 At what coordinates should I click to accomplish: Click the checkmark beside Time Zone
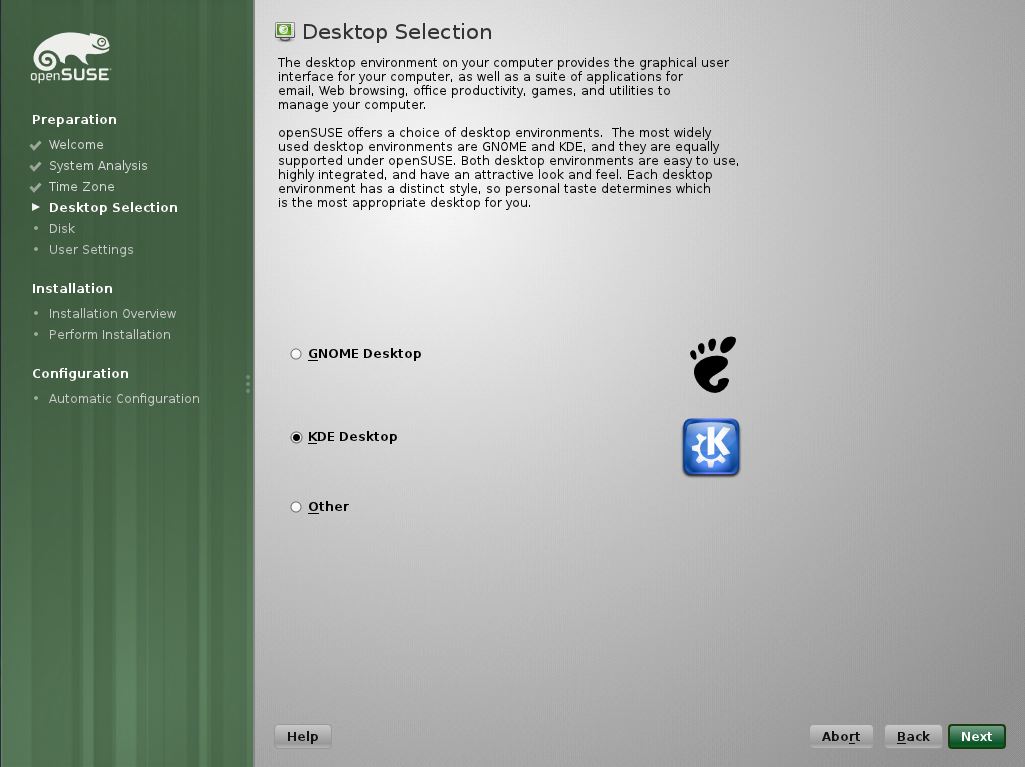[x=35, y=187]
